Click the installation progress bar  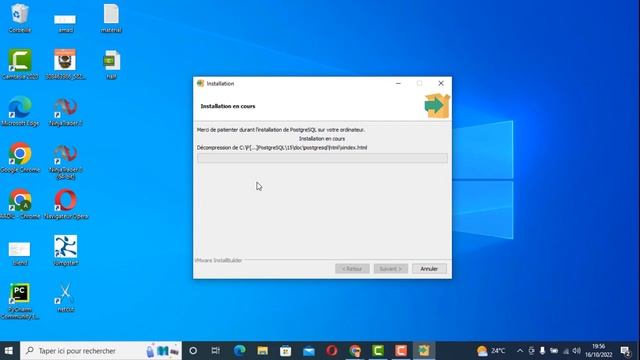click(x=322, y=158)
